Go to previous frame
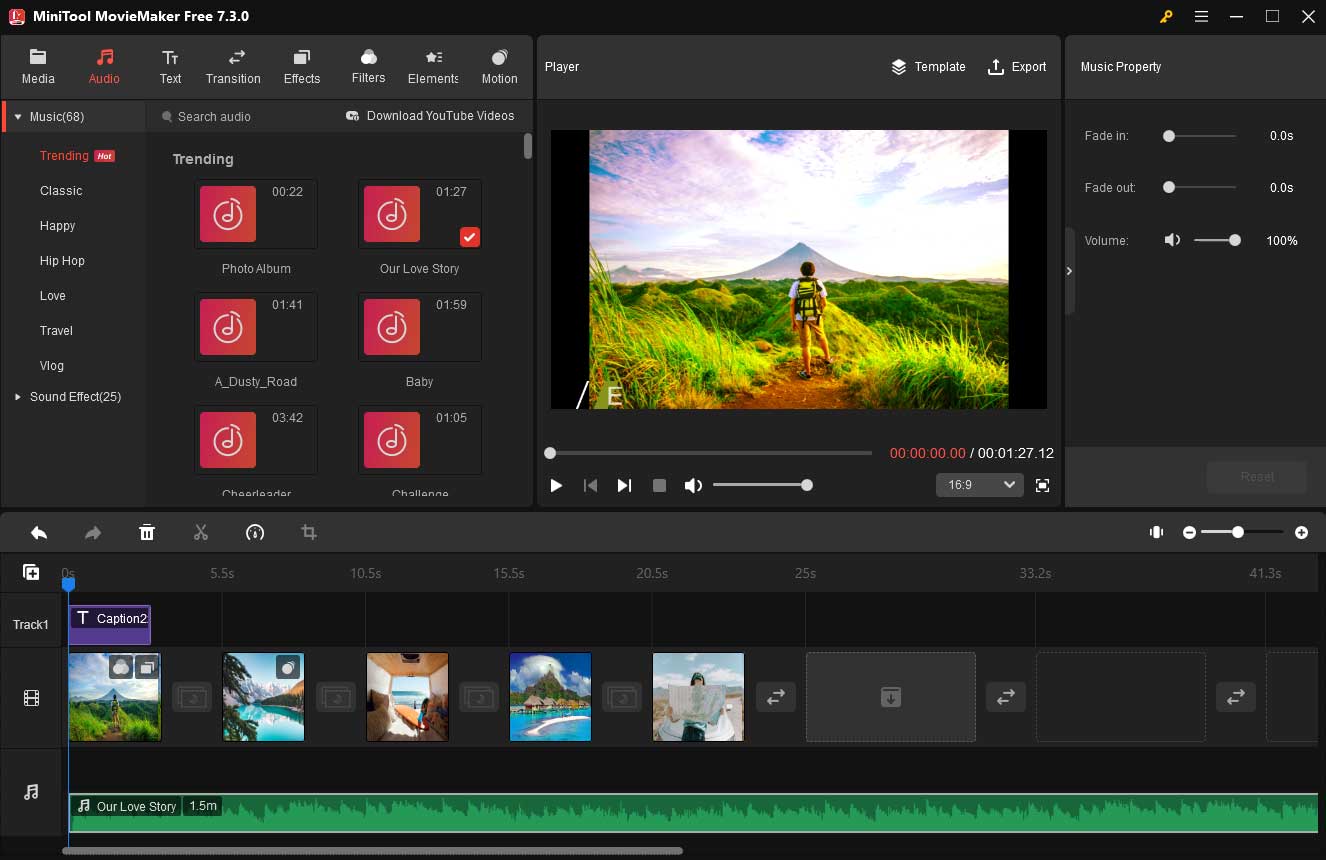1326x860 pixels. pos(590,485)
